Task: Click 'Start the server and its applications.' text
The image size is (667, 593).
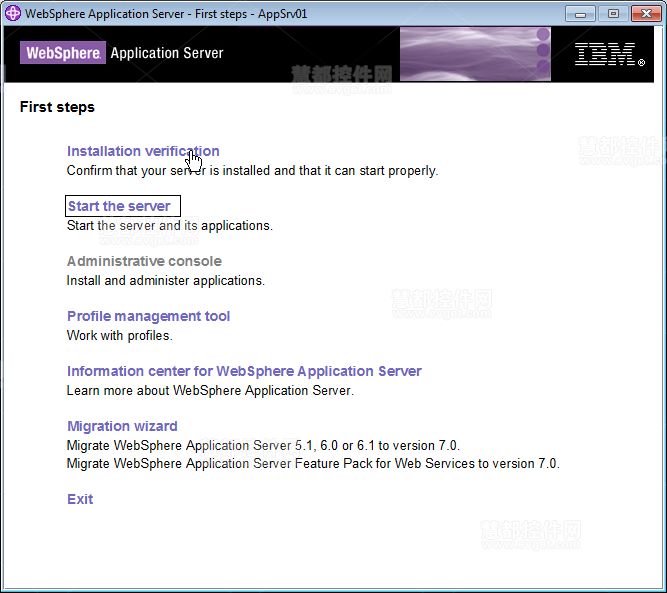Action: point(170,225)
